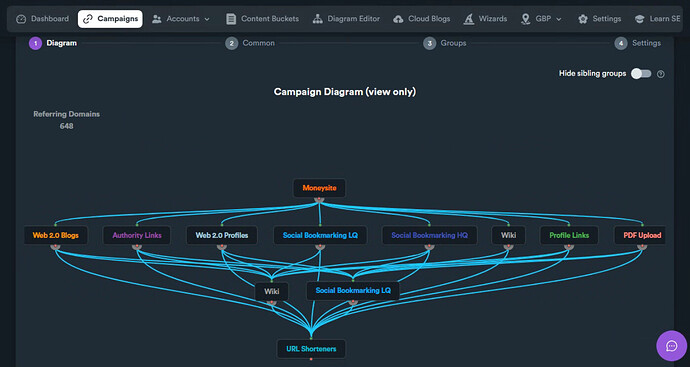This screenshot has height=367, width=690.
Task: Open the Dashboard menu item
Action: coord(43,19)
